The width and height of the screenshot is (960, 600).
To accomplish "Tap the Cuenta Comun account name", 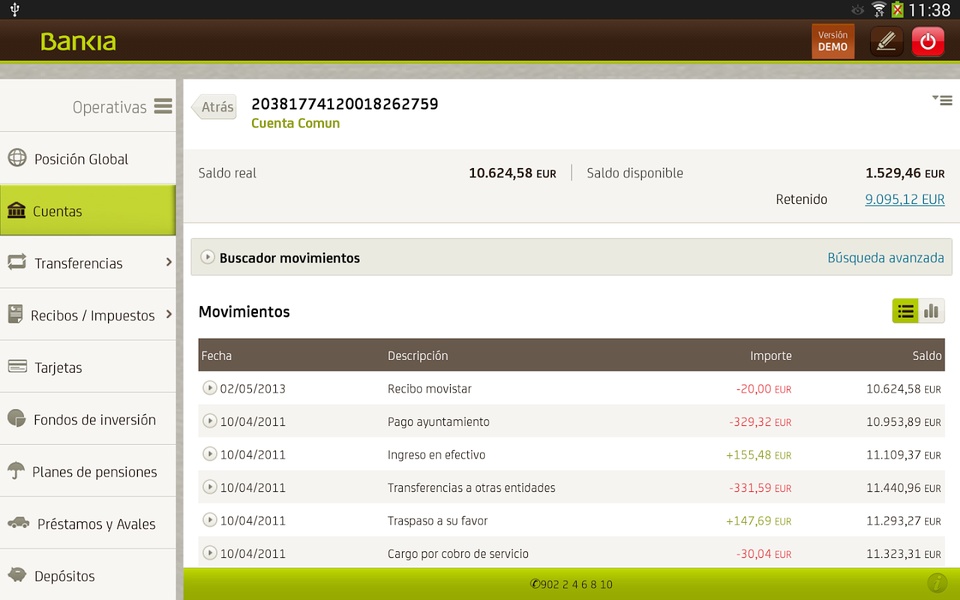I will coord(295,123).
